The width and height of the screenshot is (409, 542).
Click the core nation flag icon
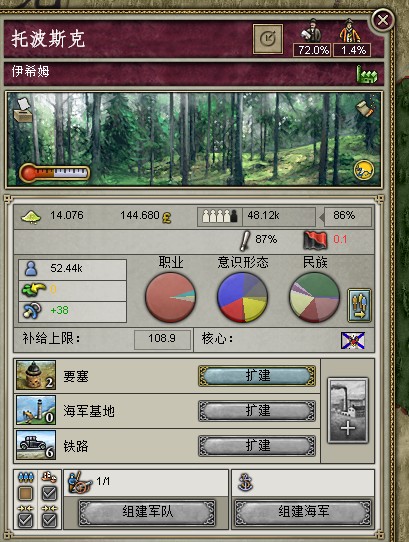(353, 340)
